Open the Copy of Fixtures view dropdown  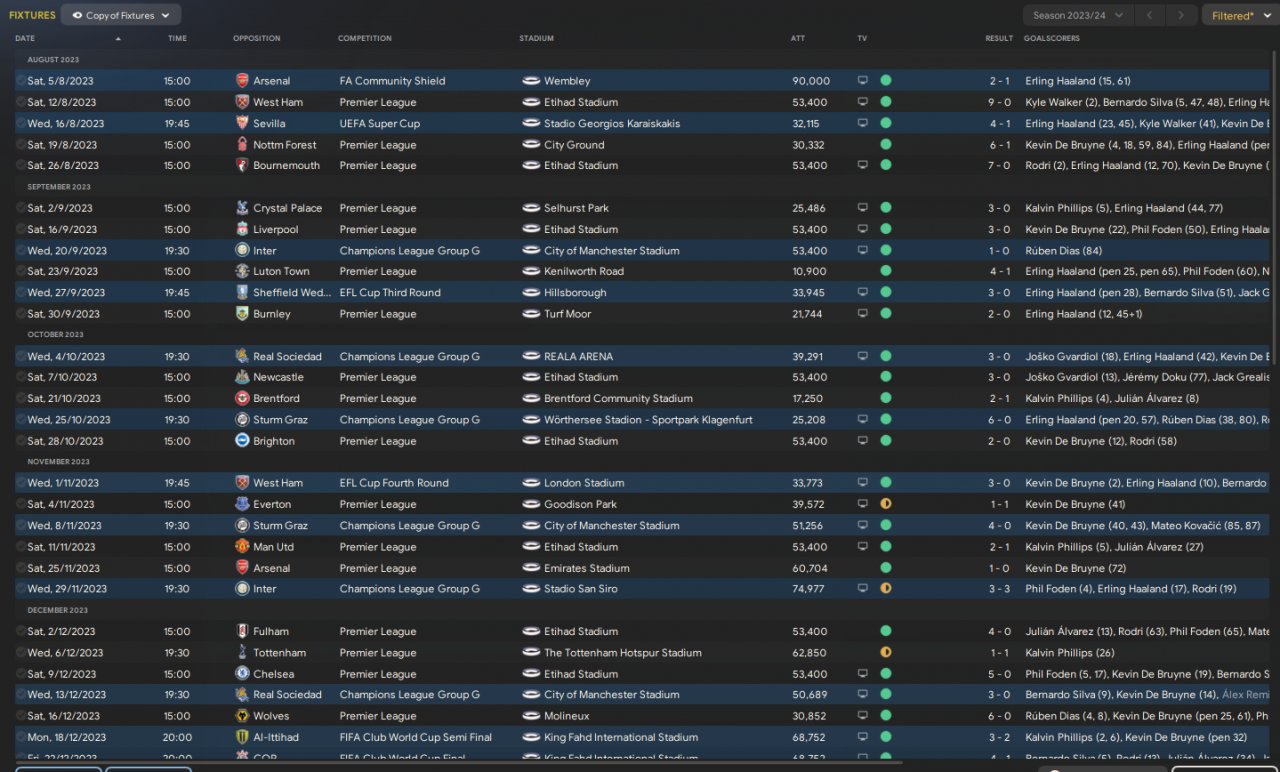121,15
